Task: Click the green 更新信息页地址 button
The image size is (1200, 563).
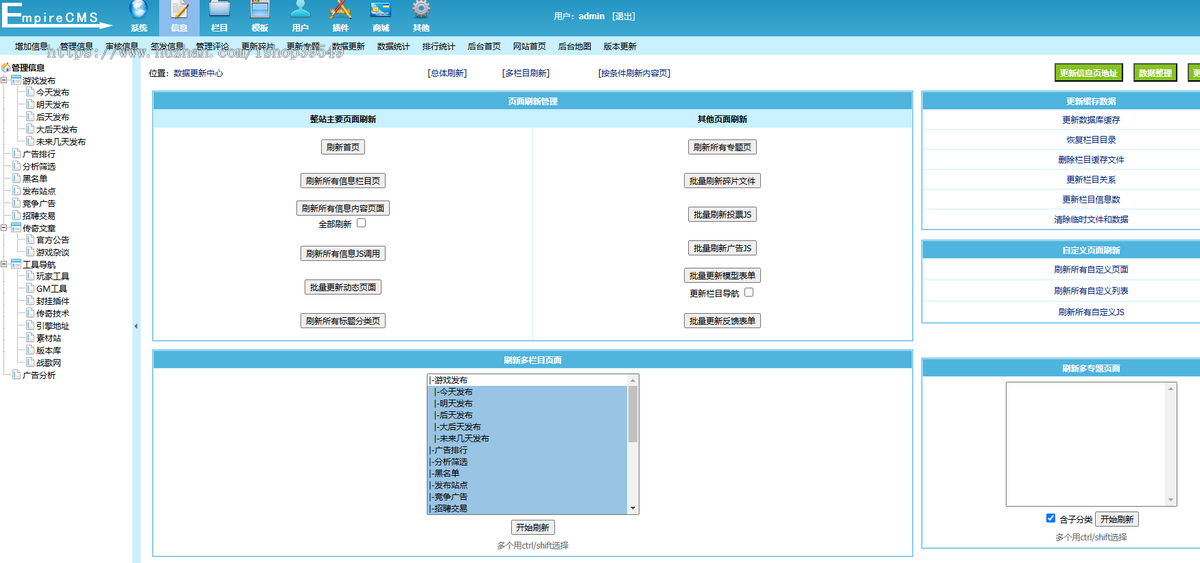Action: (1090, 73)
